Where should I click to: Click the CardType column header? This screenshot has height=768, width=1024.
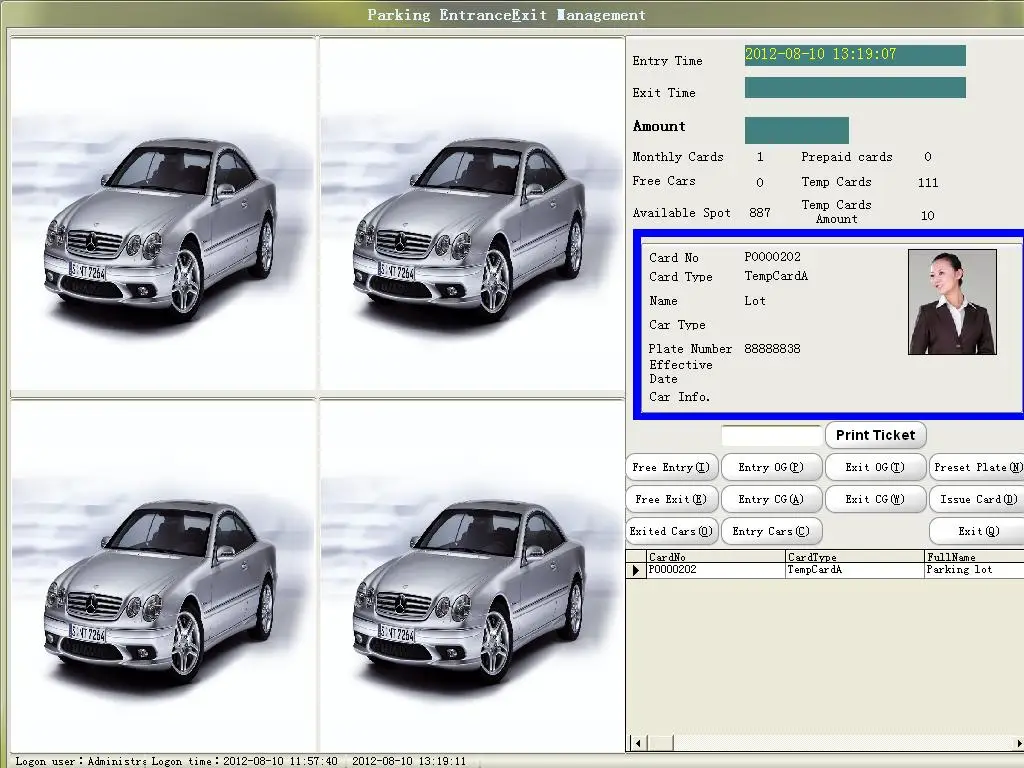[854, 557]
